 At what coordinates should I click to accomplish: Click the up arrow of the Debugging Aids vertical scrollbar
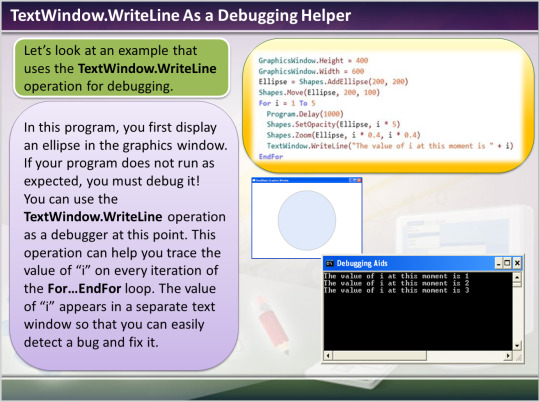coord(517,277)
